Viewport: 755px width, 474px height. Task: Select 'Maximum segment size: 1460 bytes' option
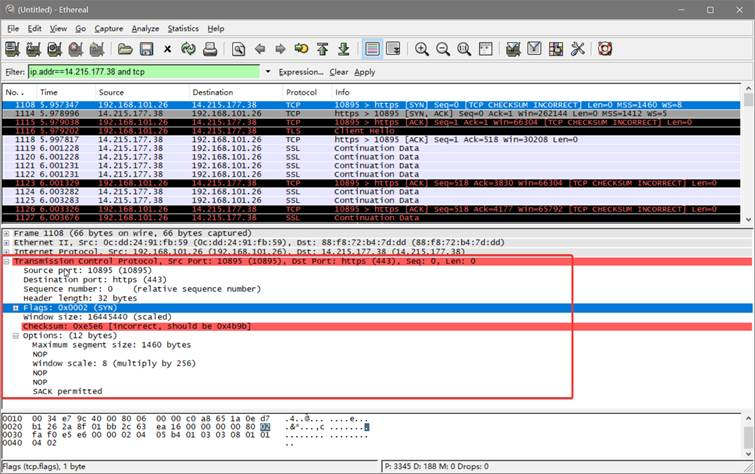pos(112,345)
